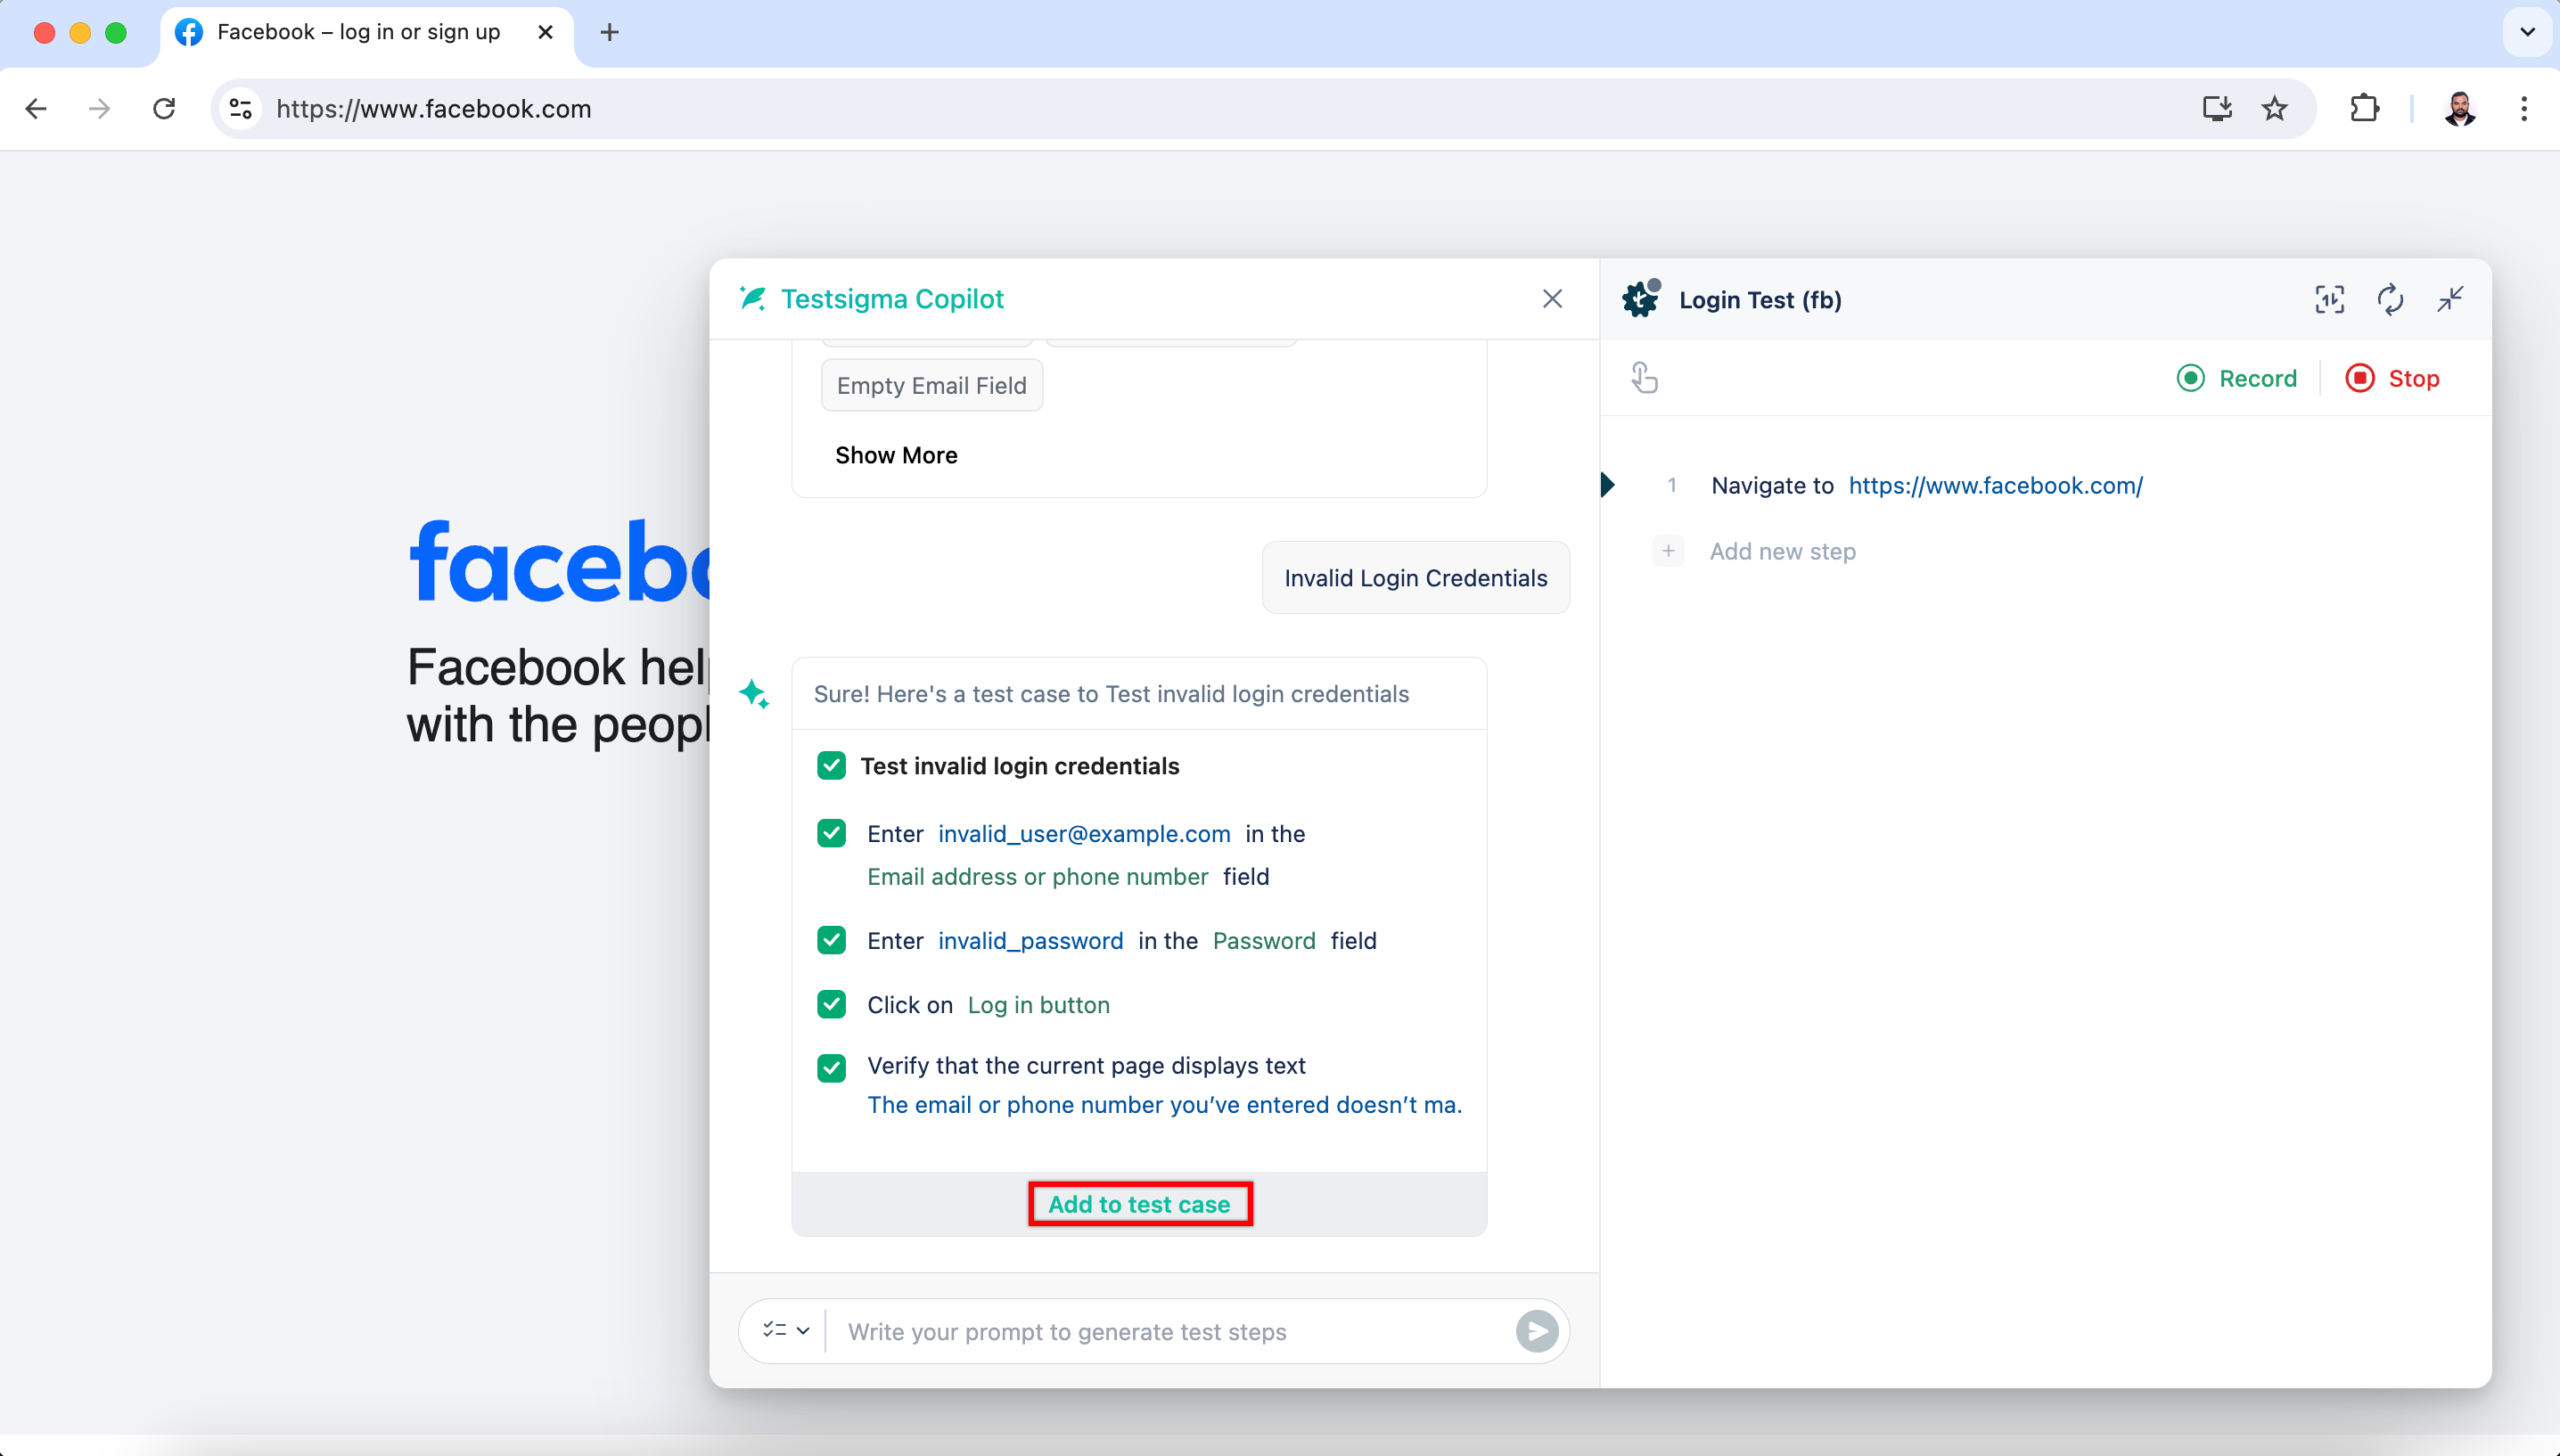
Task: Click the step counter capture icon
Action: coord(2329,299)
